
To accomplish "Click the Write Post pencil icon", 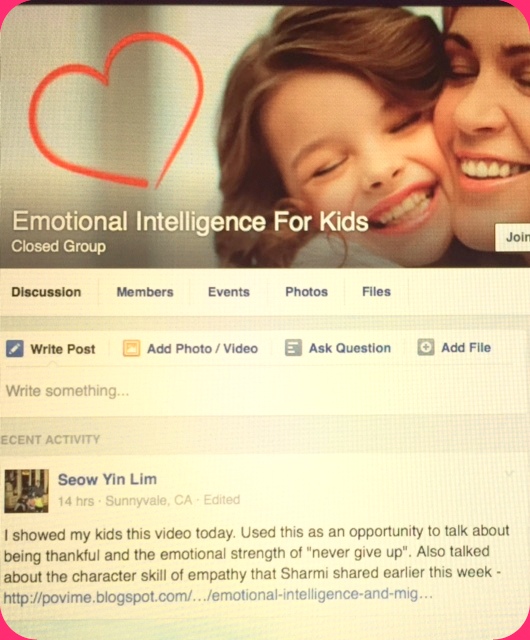I will click(15, 349).
